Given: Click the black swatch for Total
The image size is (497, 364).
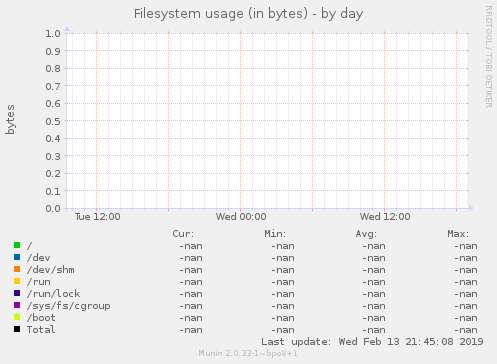Looking at the screenshot, I should click(17, 329).
